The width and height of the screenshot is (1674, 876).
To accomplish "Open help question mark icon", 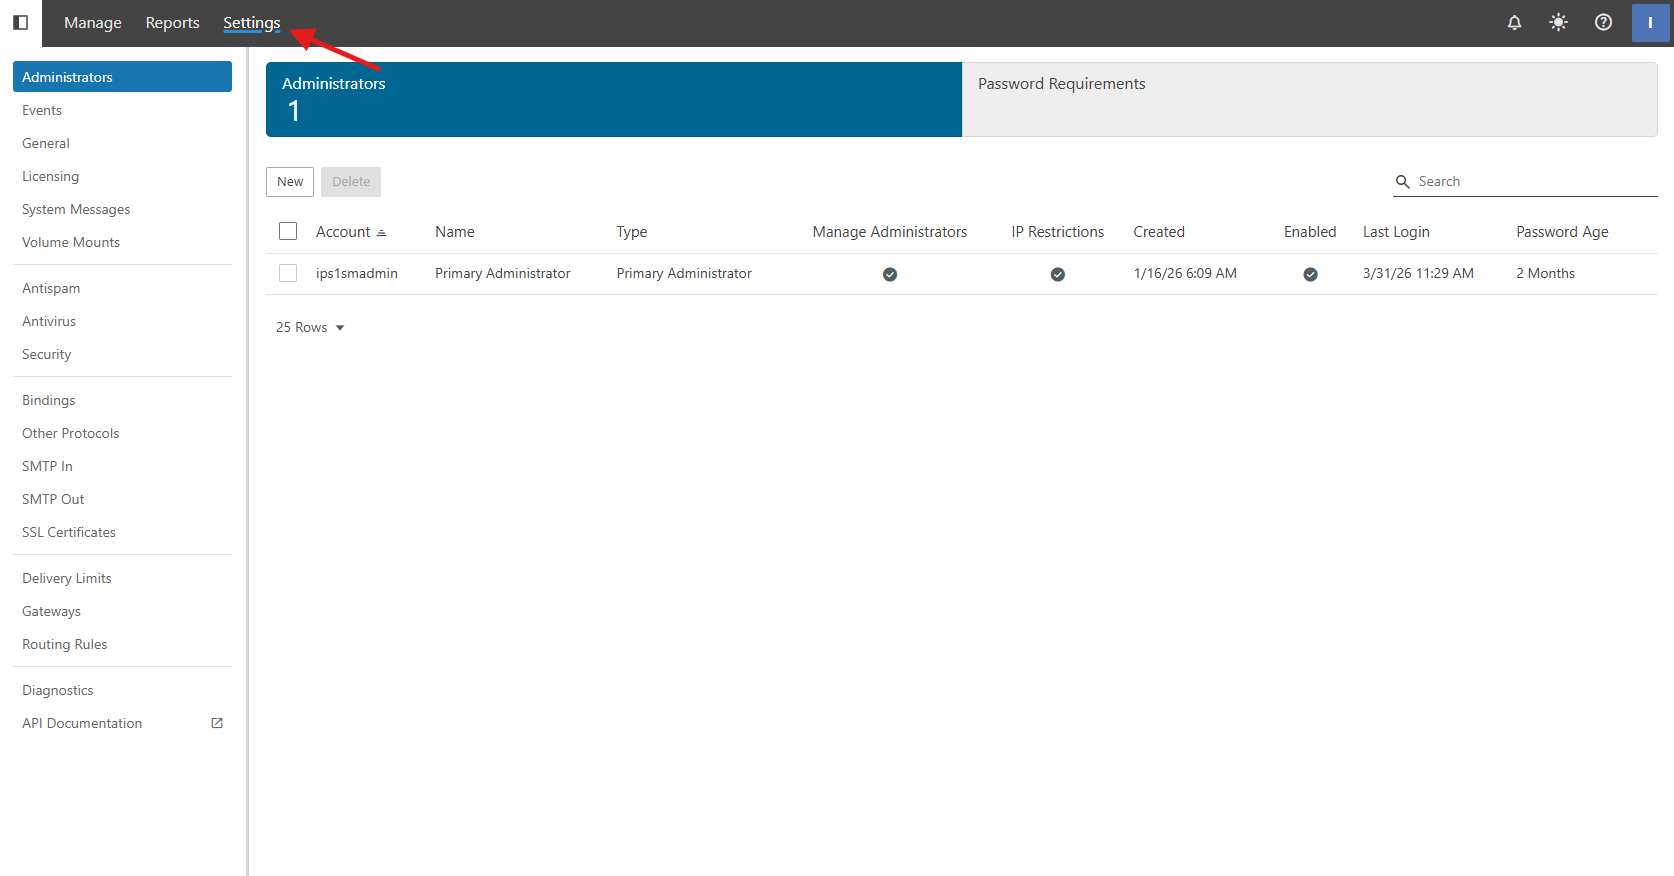I will click(x=1603, y=22).
